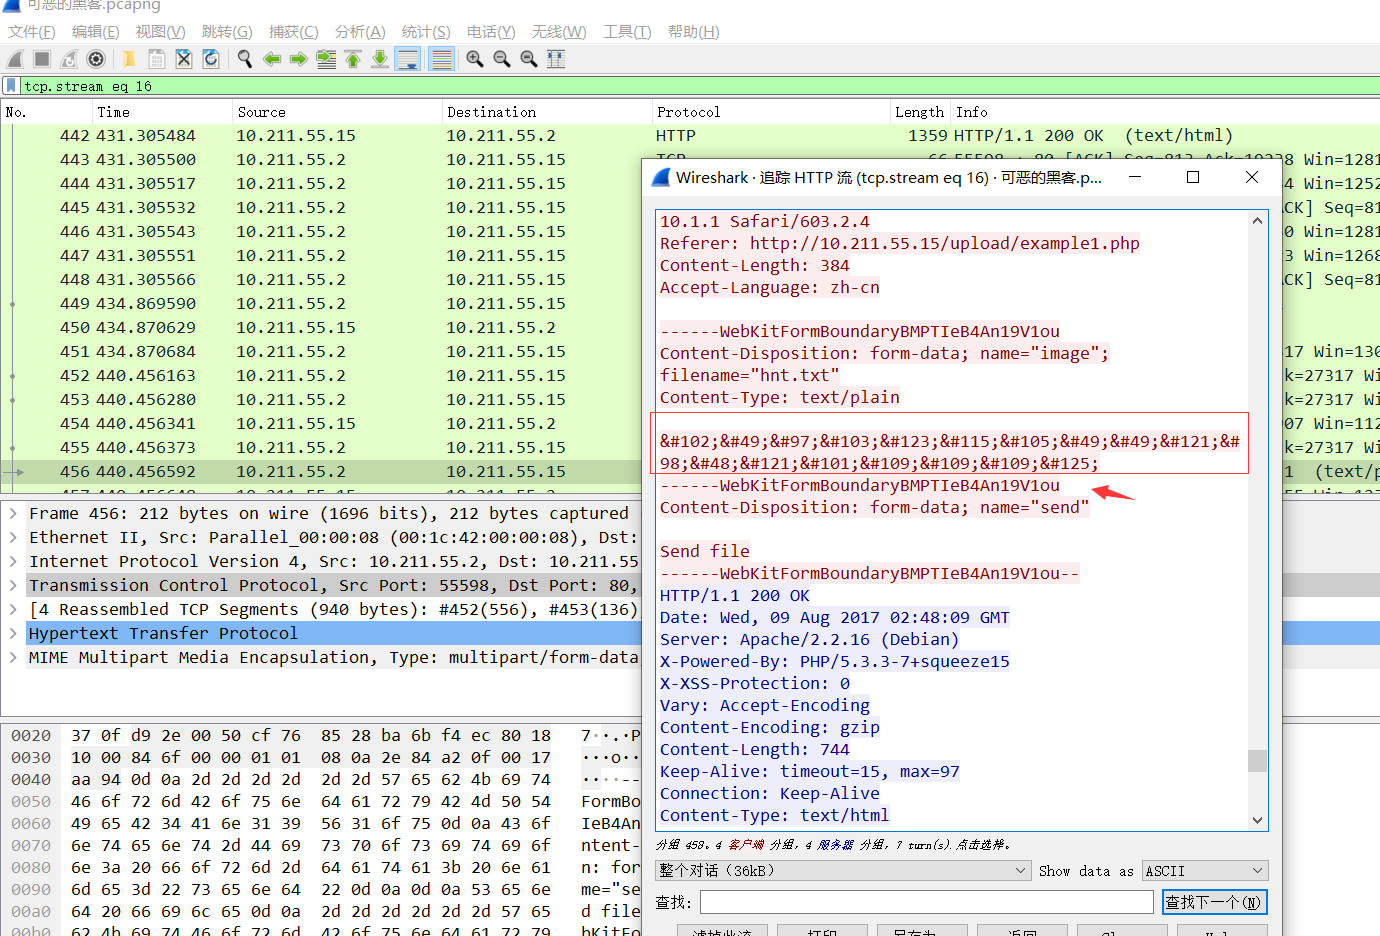Open the 文件(F) menu
Viewport: 1380px width, 936px height.
coord(31,32)
